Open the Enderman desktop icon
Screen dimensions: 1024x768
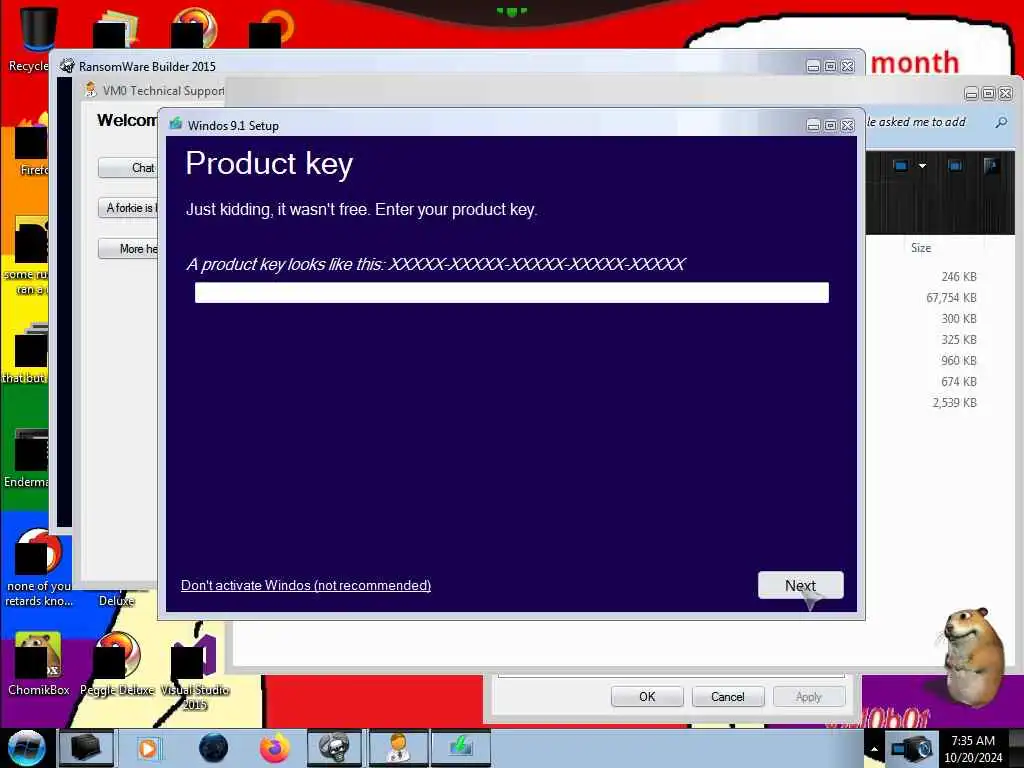(x=26, y=457)
